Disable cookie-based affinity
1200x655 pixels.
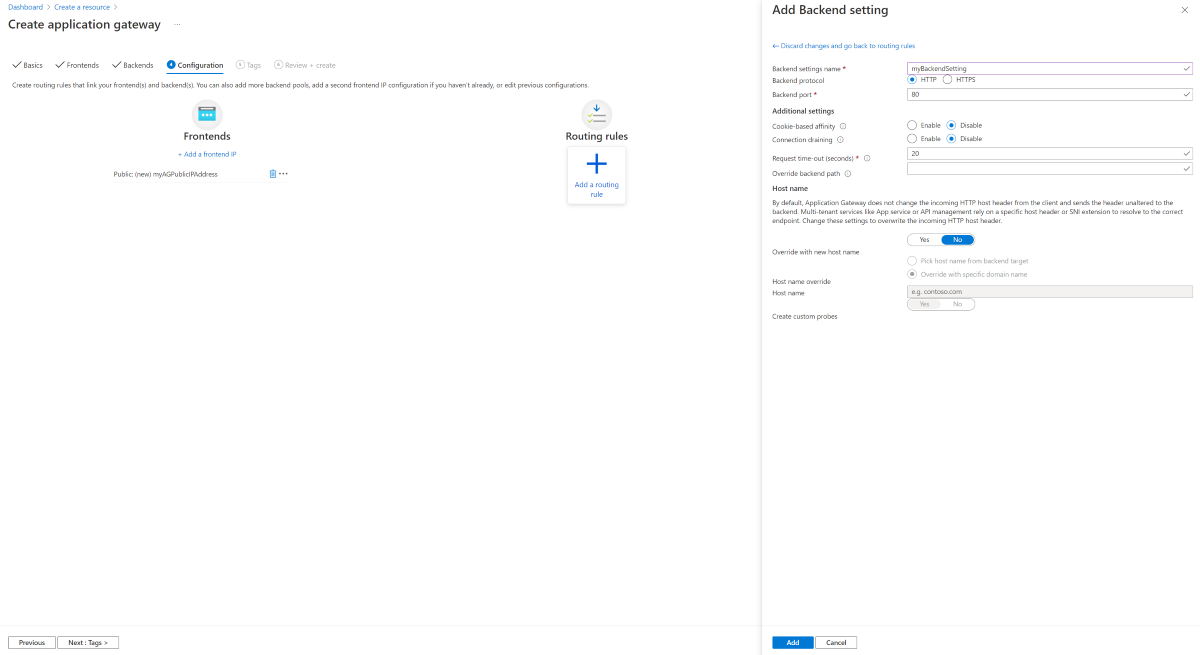click(951, 125)
